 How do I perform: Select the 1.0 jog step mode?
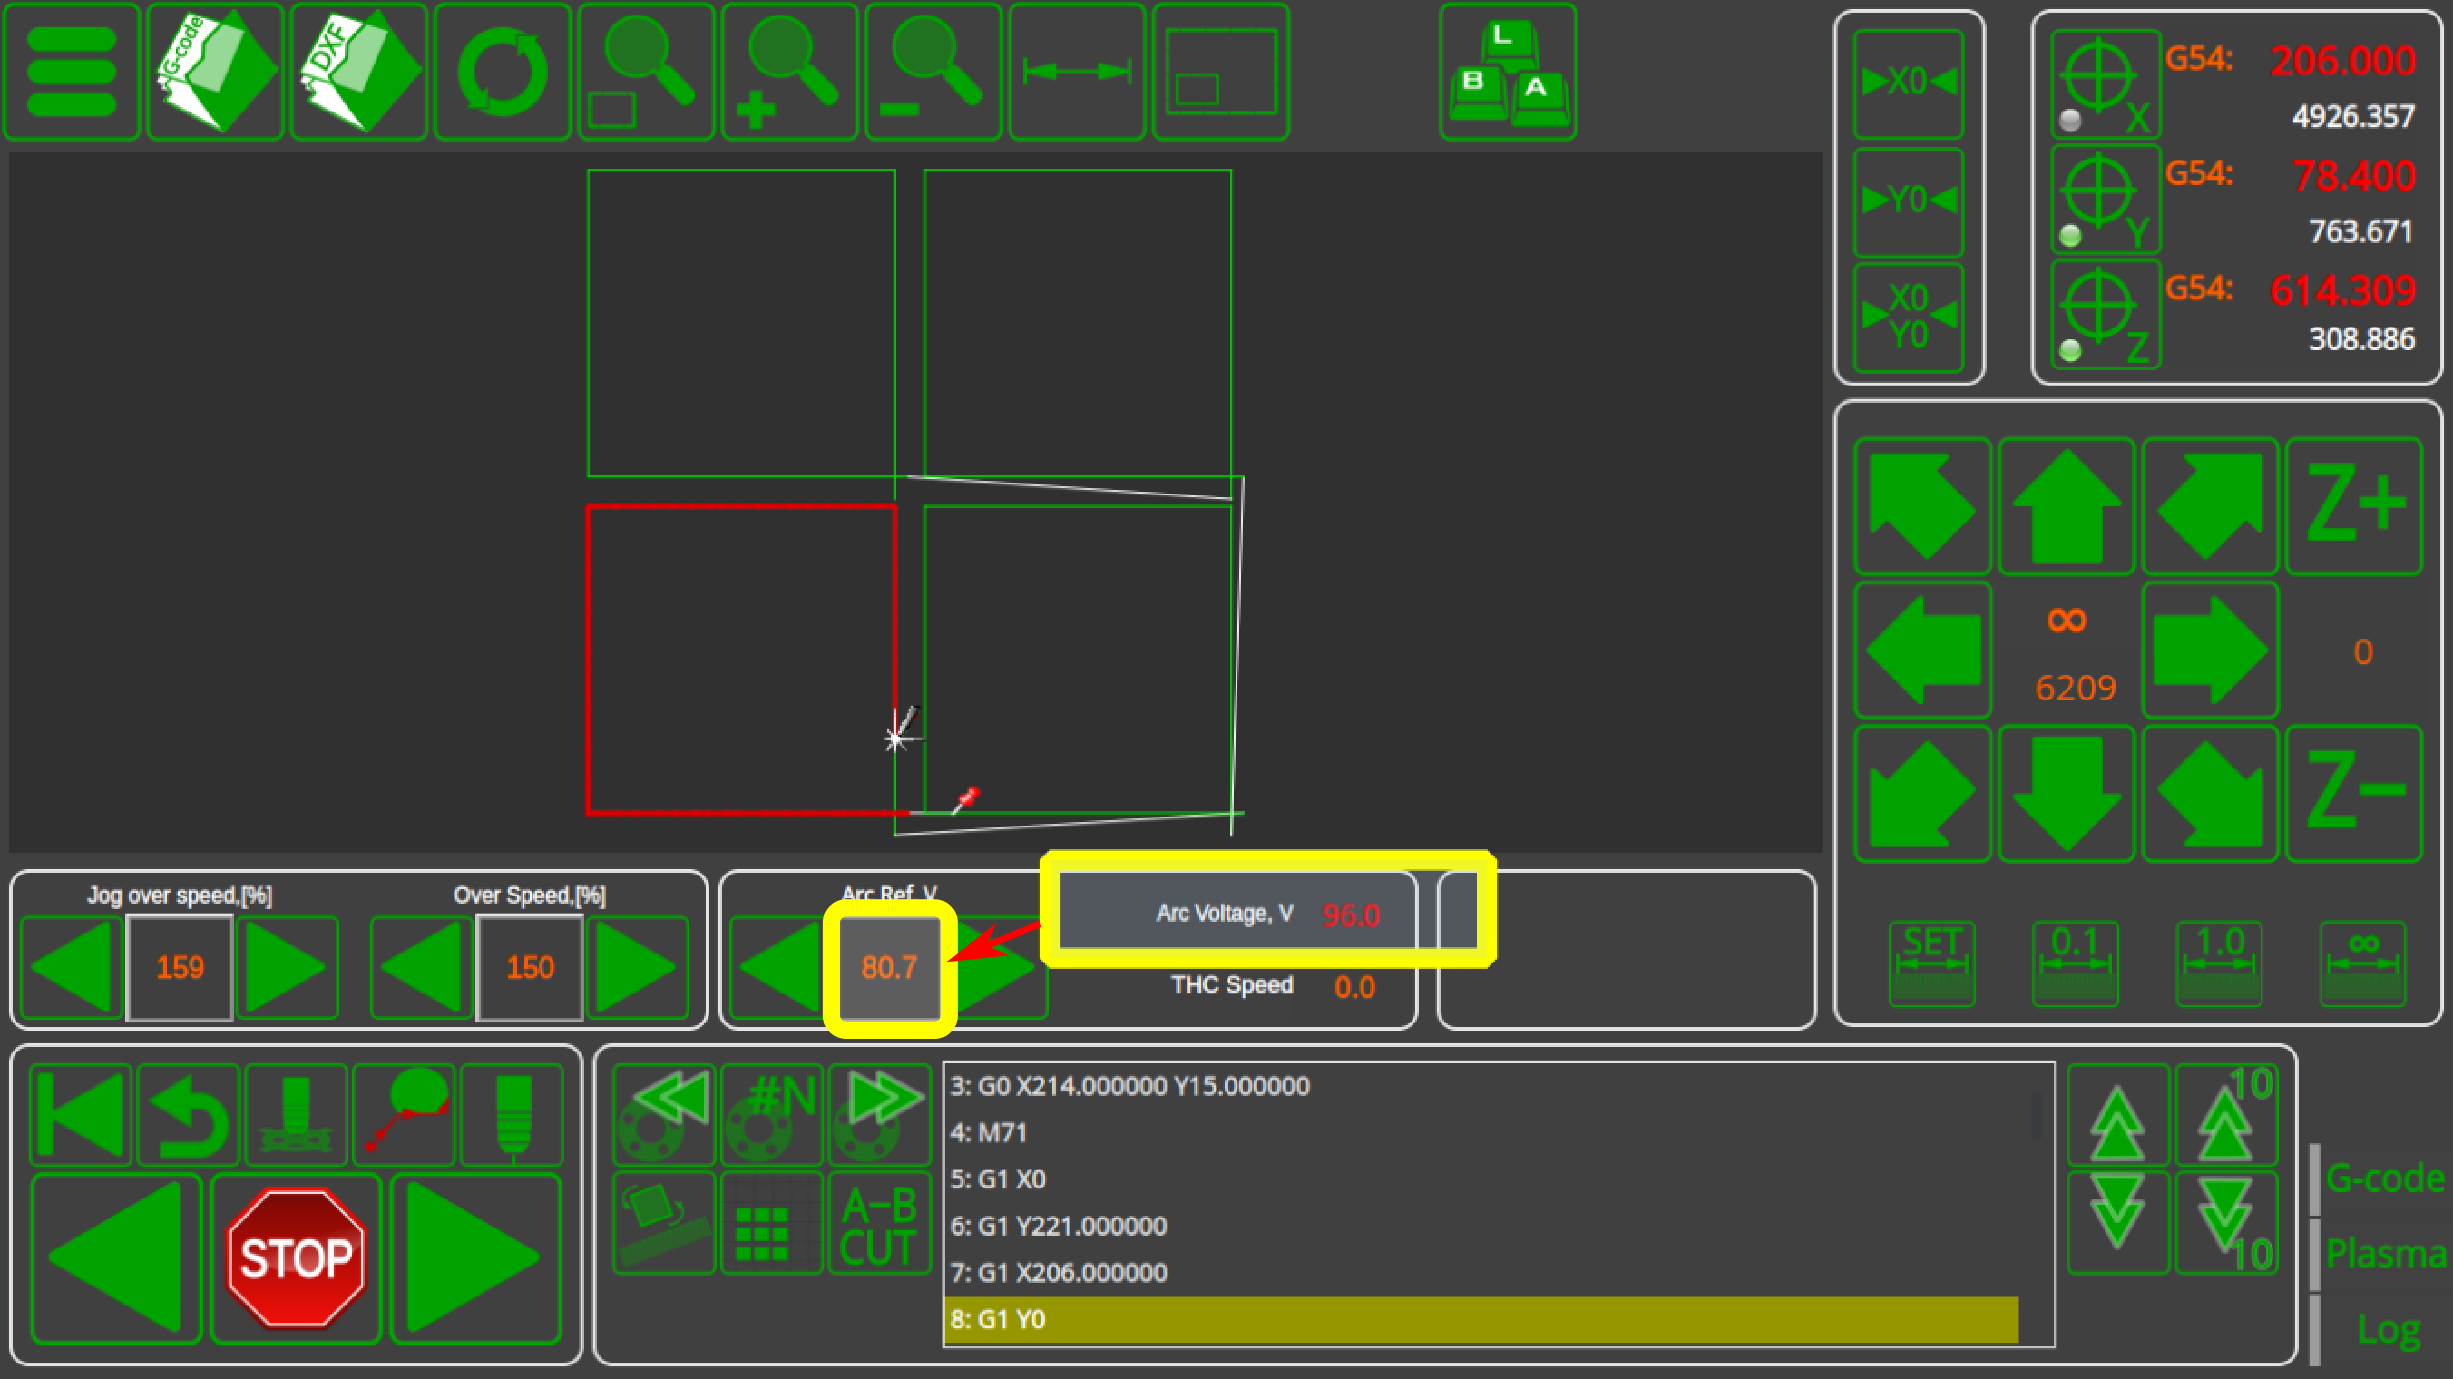(x=2219, y=963)
